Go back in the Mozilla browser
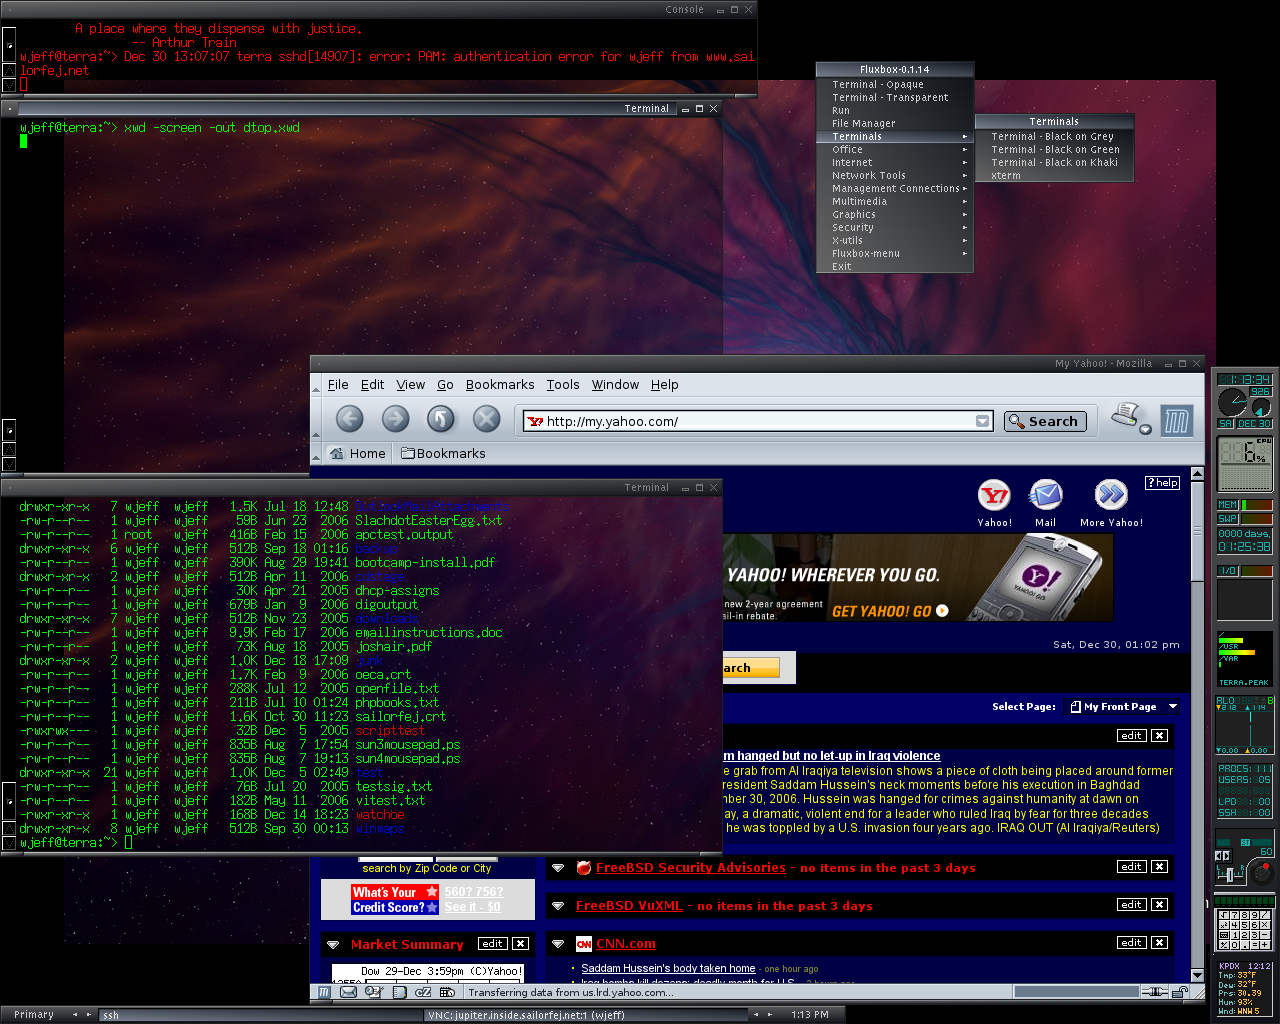This screenshot has height=1024, width=1280. [349, 419]
